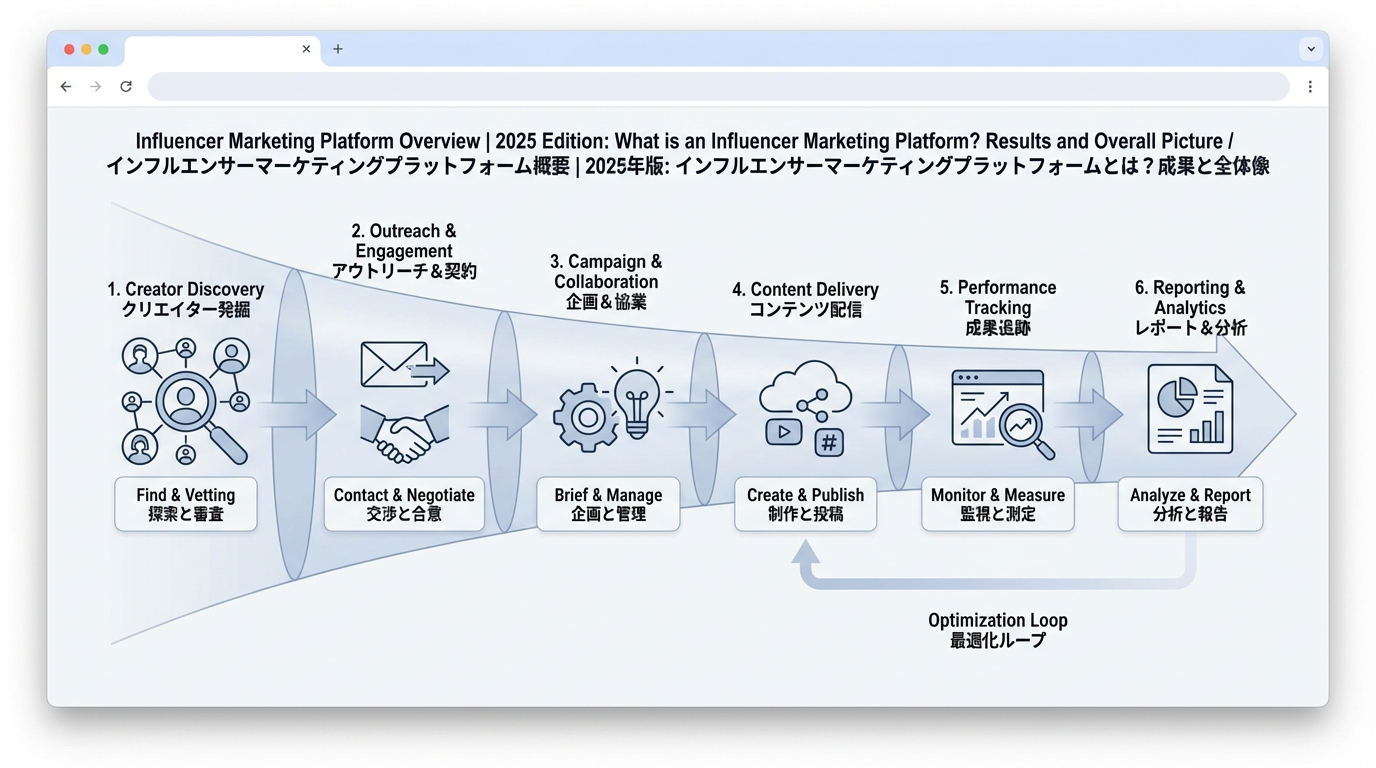Viewport: 1376px width, 768px height.
Task: Select the Create & Publish box
Action: coord(805,504)
